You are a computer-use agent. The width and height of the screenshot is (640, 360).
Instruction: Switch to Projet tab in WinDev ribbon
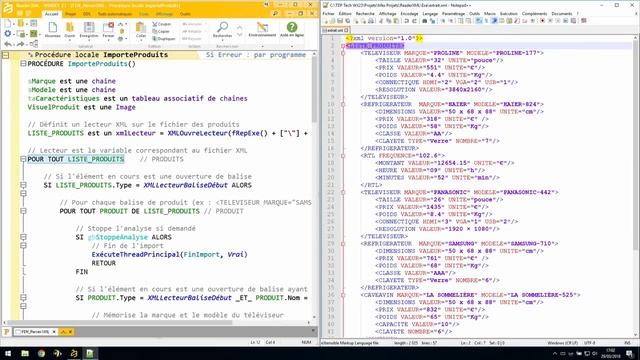[x=71, y=14]
